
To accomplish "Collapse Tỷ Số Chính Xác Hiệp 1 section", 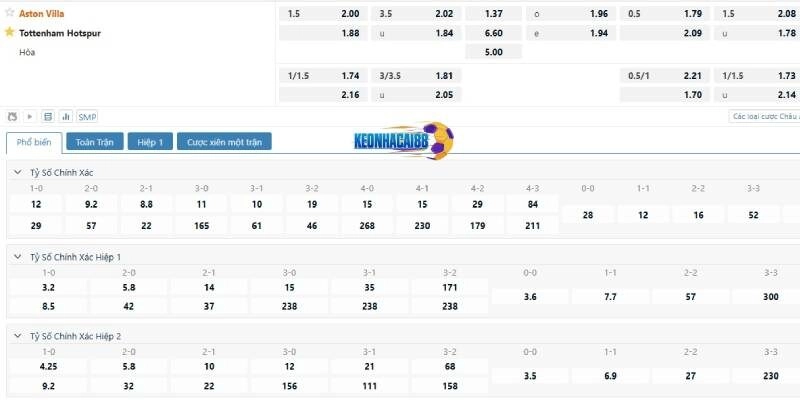I will (17, 256).
